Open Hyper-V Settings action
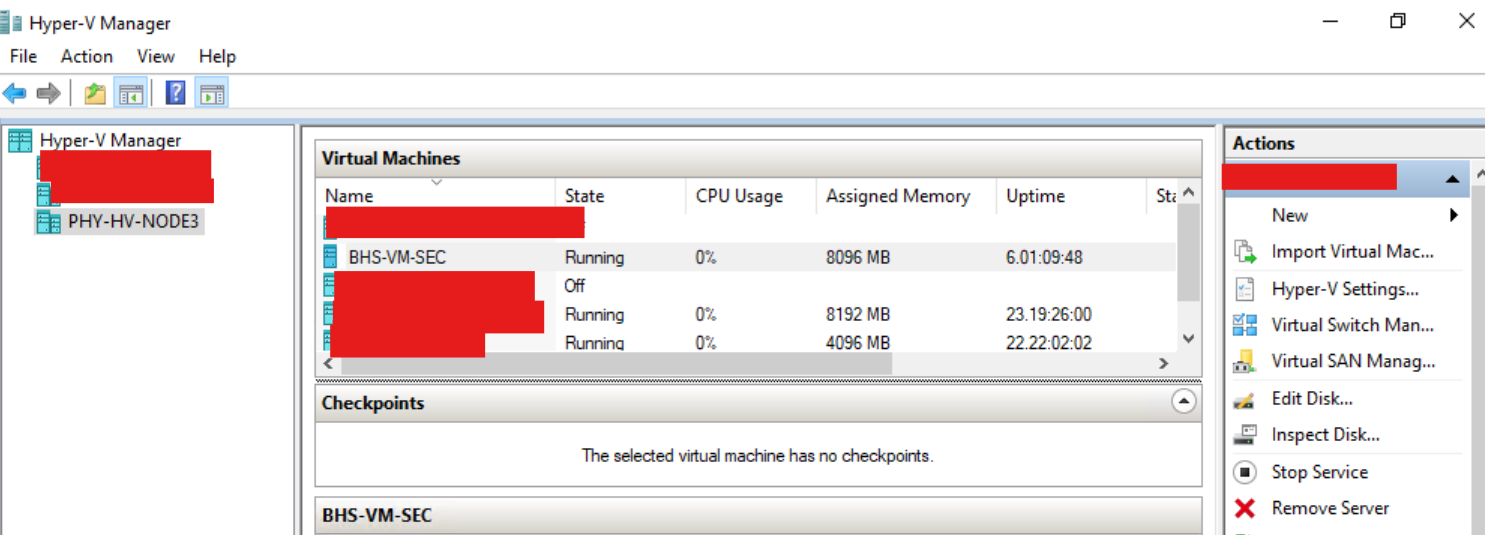The height and width of the screenshot is (535, 1485). click(x=1345, y=289)
